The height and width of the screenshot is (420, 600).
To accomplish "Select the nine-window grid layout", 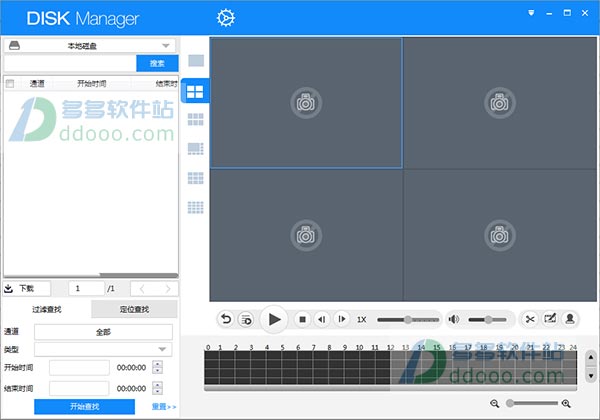I will [x=196, y=178].
